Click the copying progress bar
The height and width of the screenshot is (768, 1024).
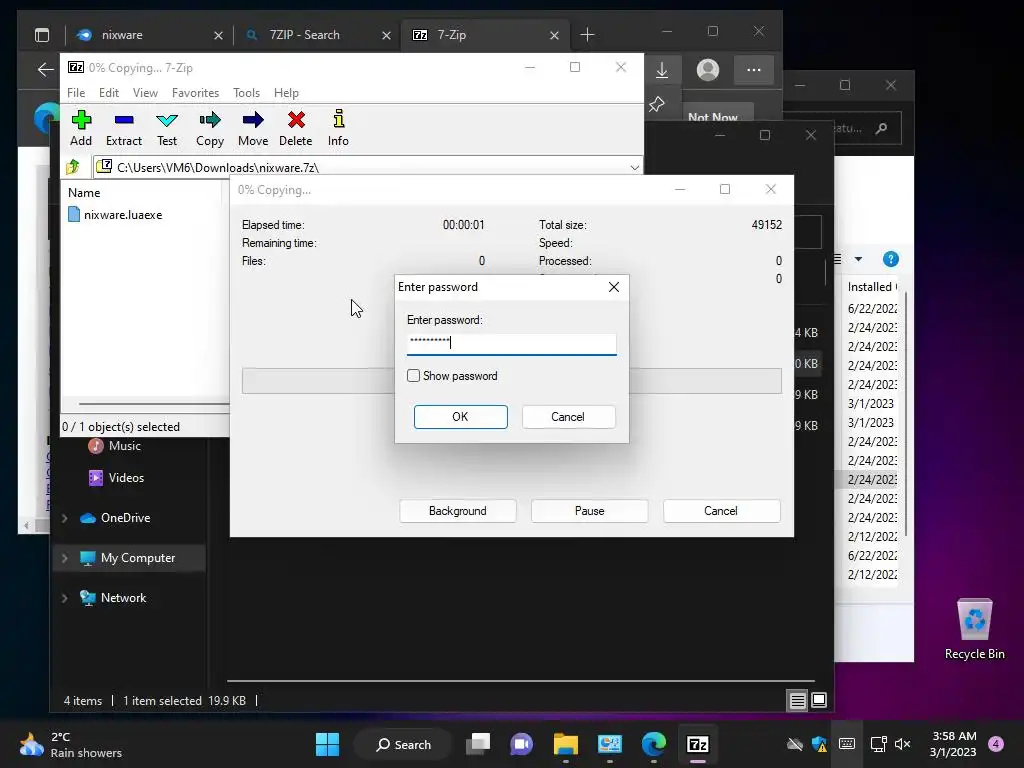(x=511, y=381)
